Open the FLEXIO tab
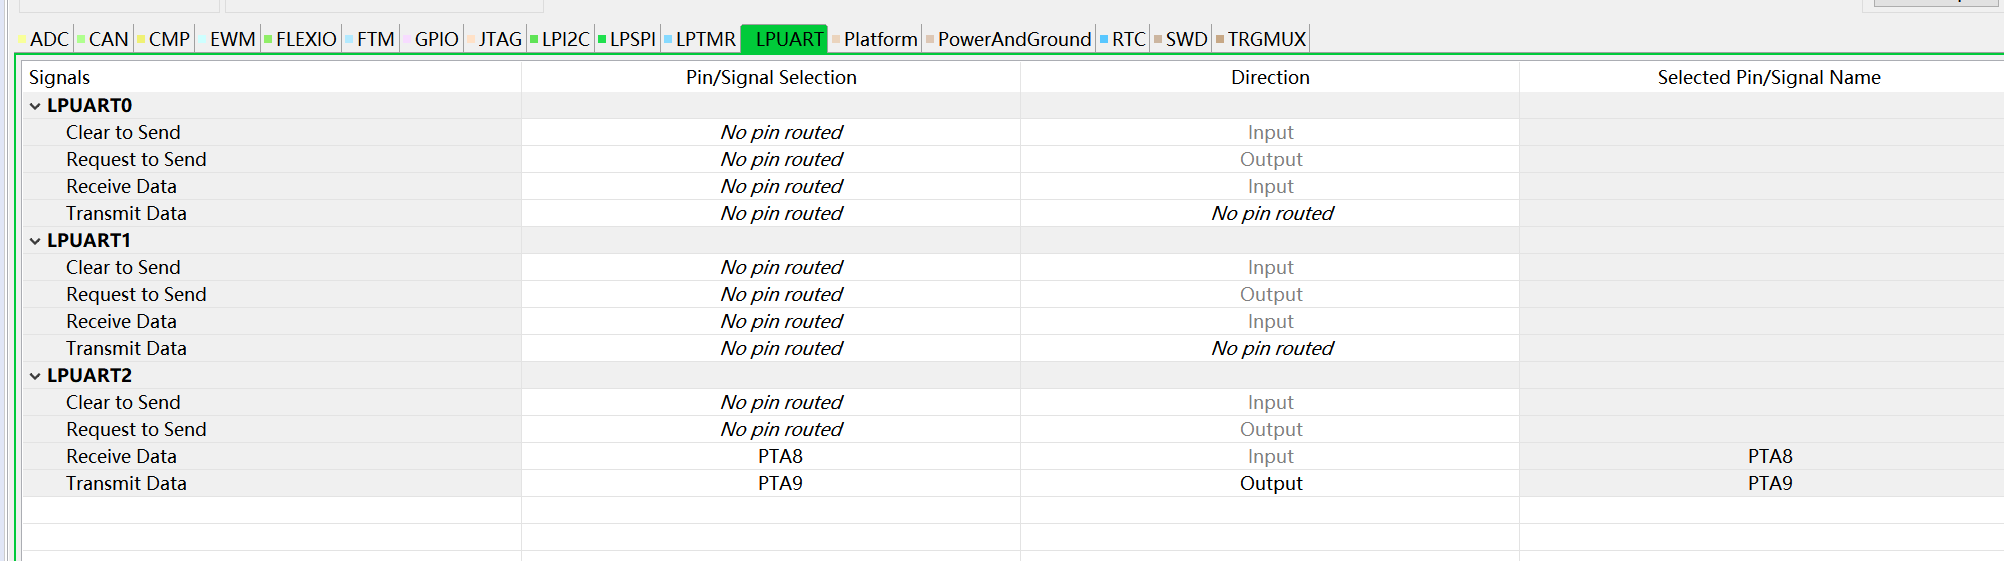 point(305,39)
